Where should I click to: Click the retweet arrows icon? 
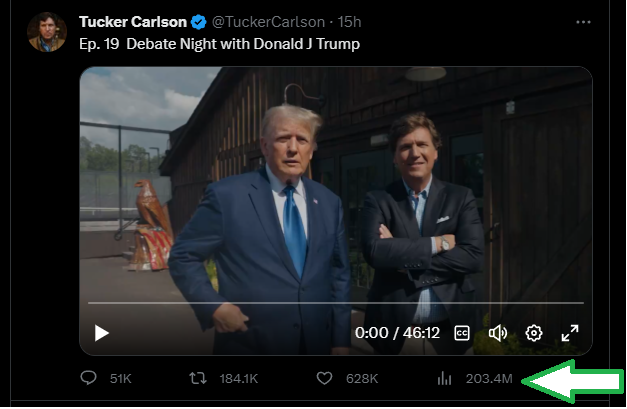click(199, 379)
